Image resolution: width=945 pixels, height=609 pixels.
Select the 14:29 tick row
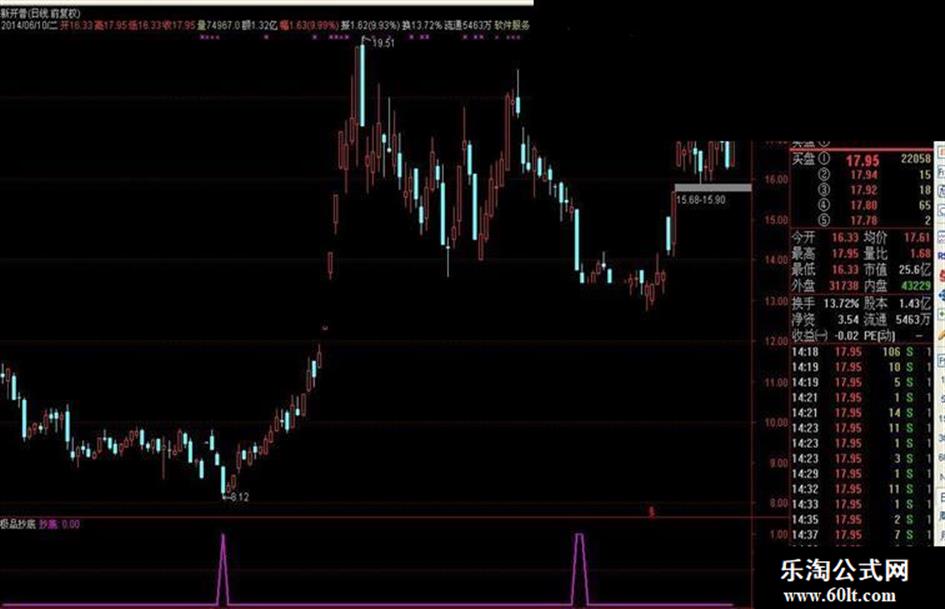pos(861,474)
